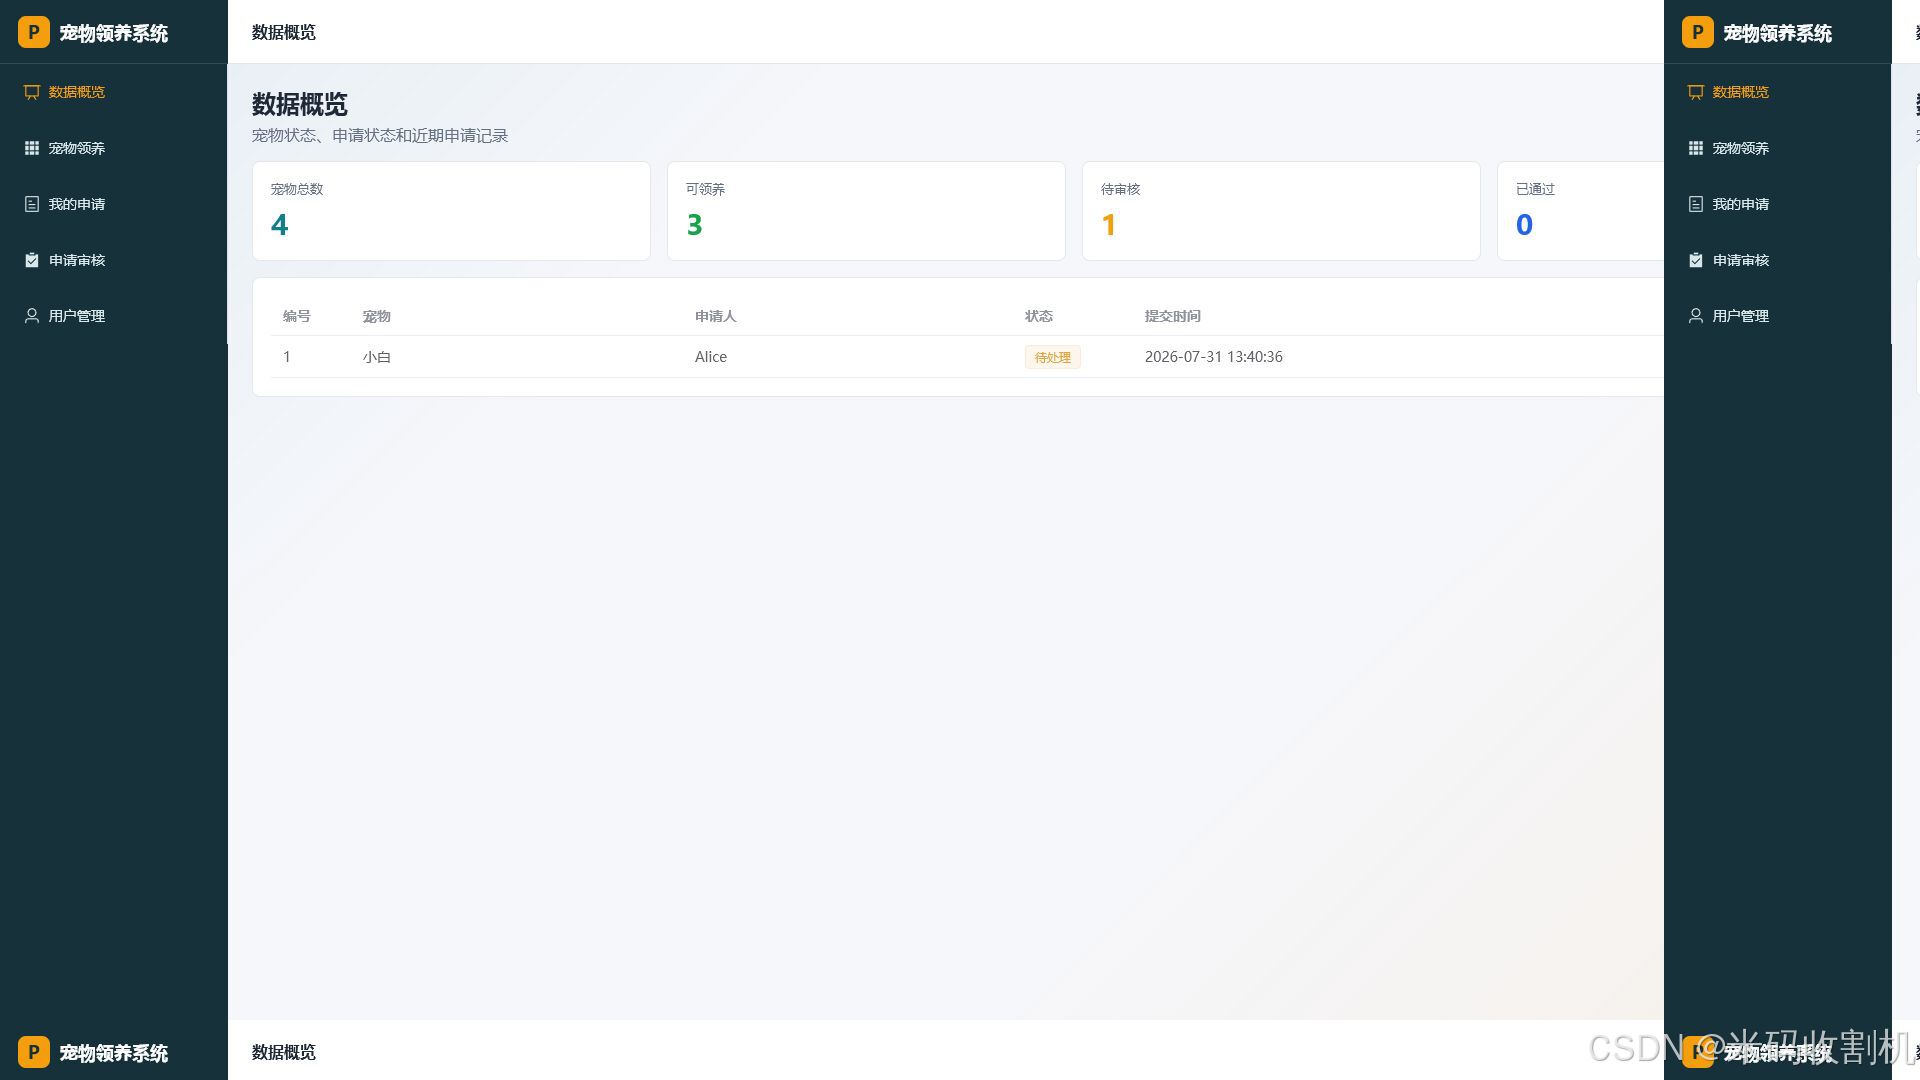Click the 数据概览 header text in the bottom strip
Image resolution: width=1920 pixels, height=1080 pixels.
pyautogui.click(x=284, y=1052)
